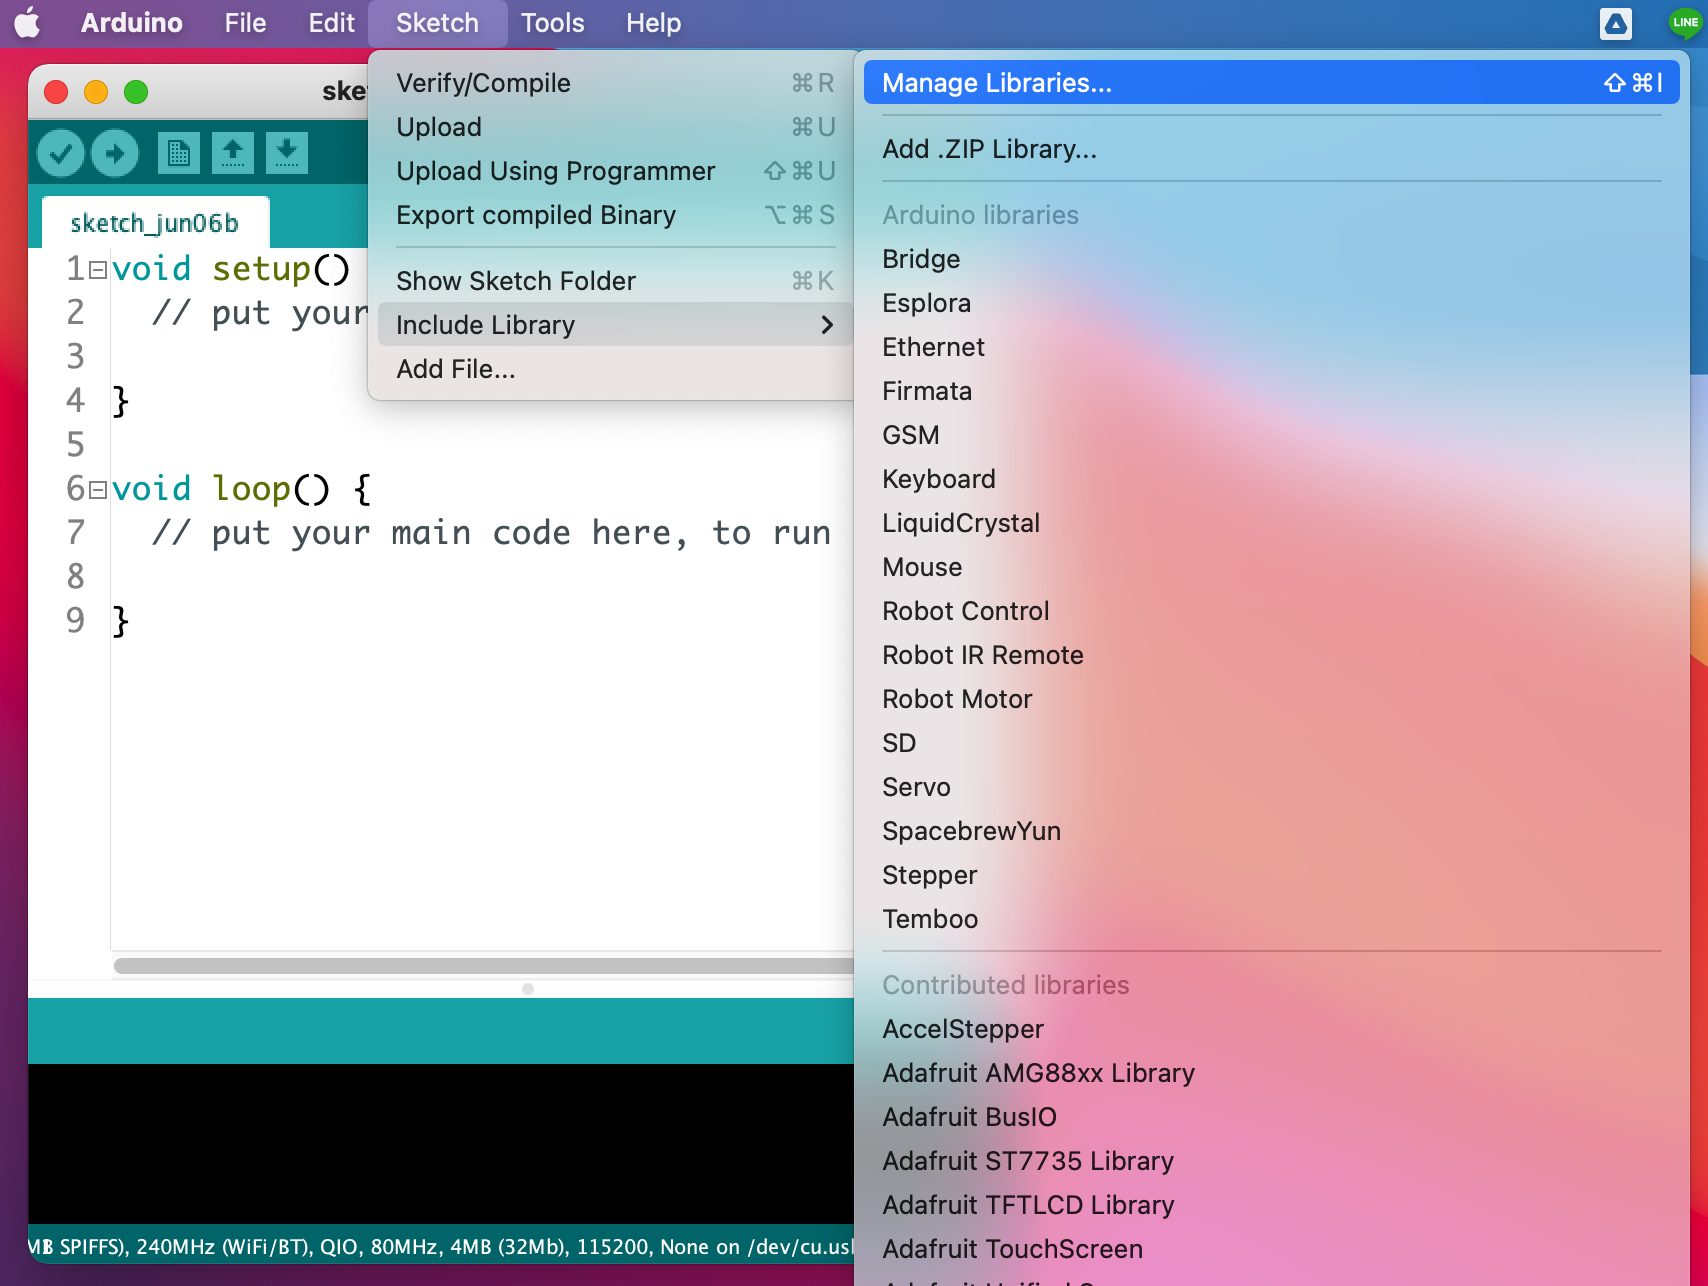Include the Bridge library
The image size is (1708, 1286).
pyautogui.click(x=1271, y=259)
